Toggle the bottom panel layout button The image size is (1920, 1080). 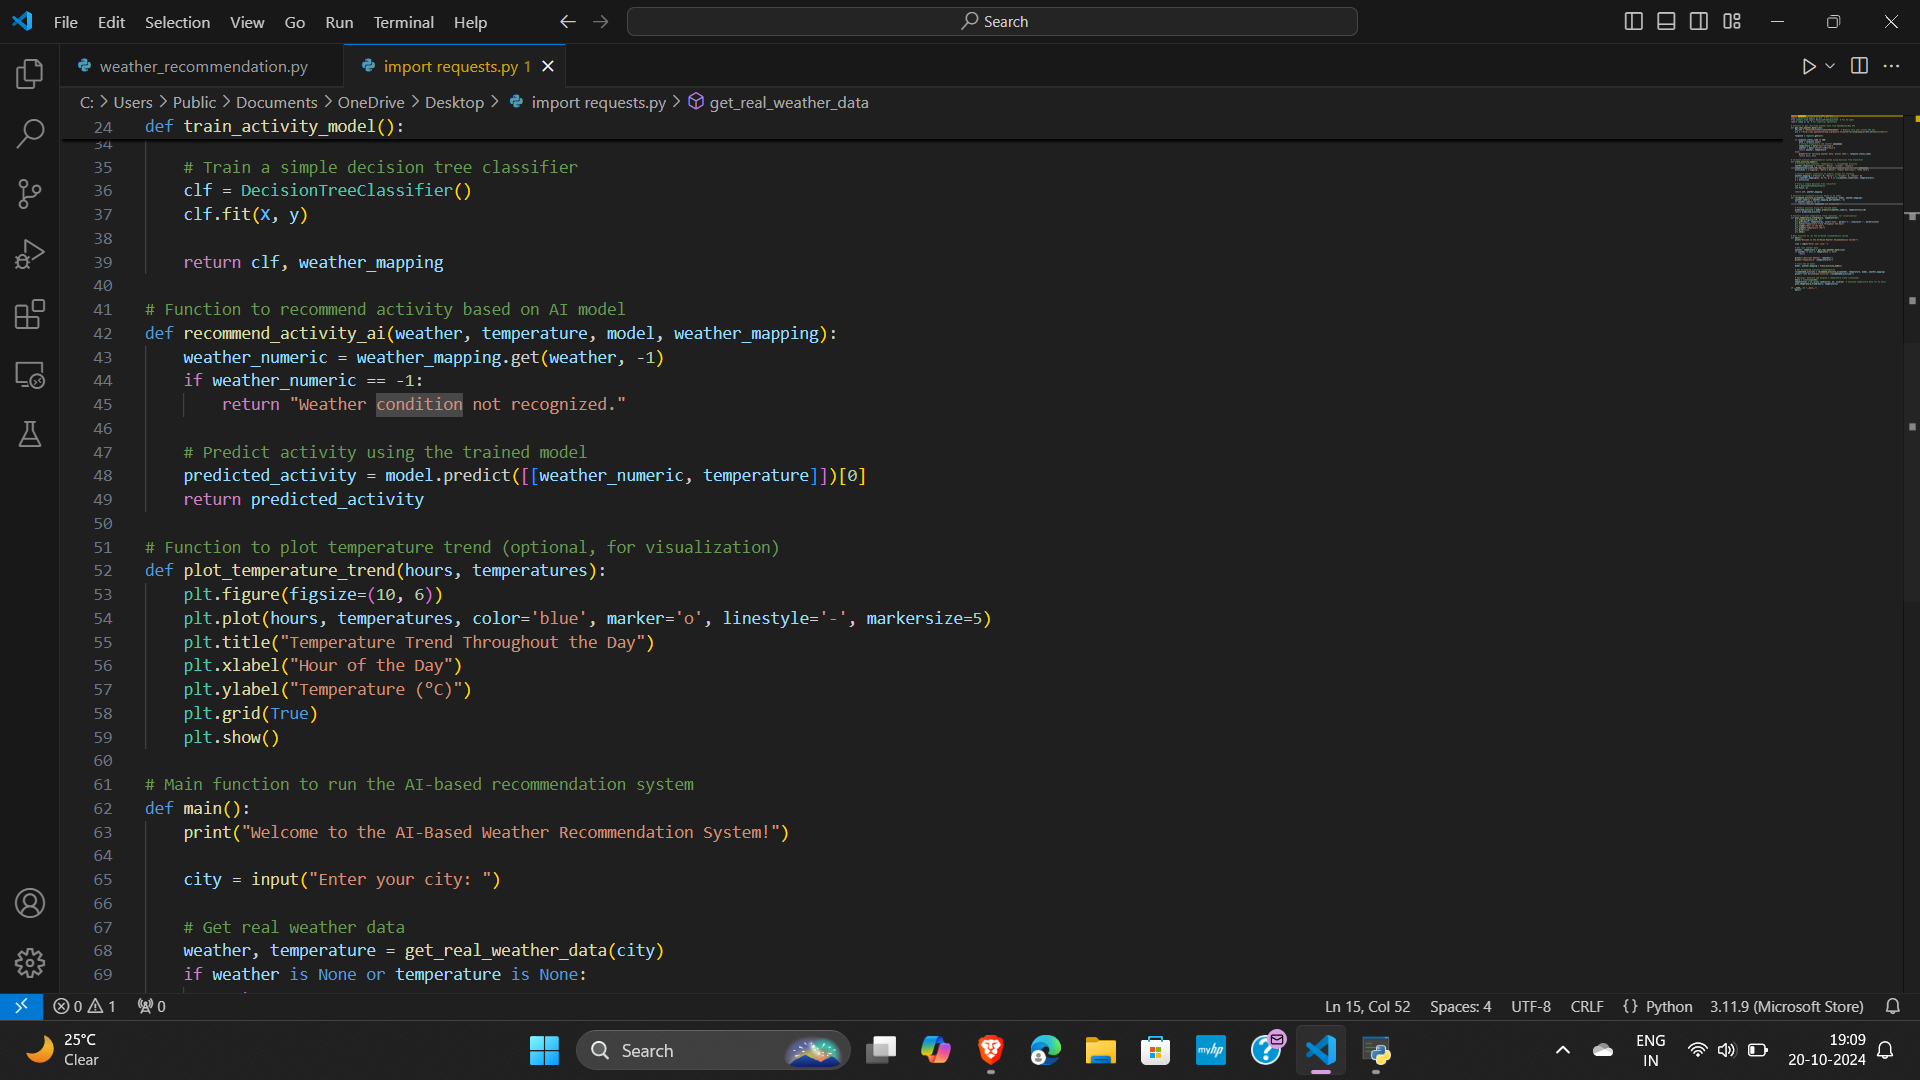(1666, 21)
